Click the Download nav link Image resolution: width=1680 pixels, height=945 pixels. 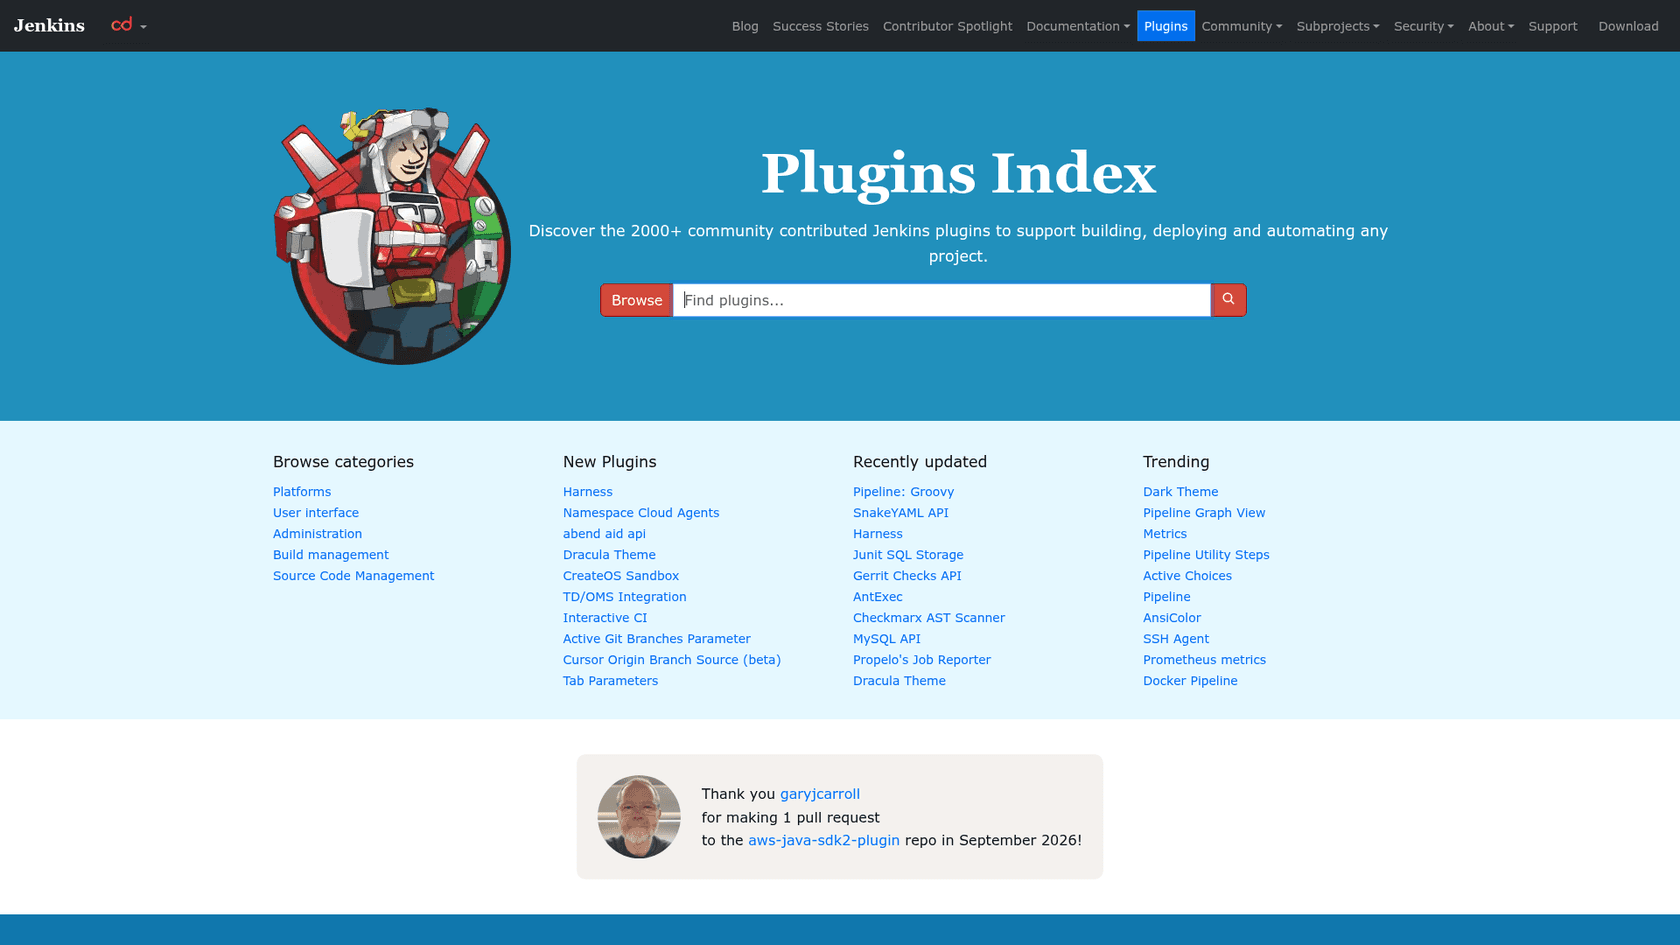[1628, 26]
